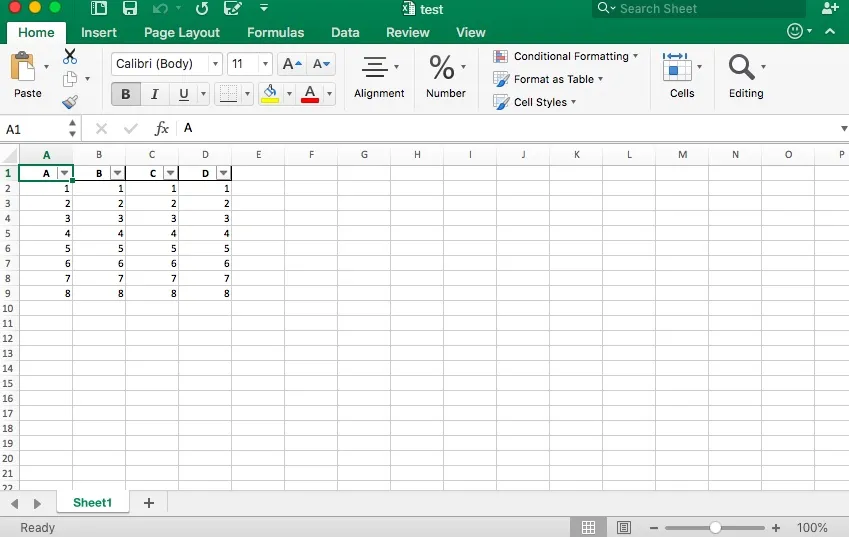The image size is (849, 537).
Task: Click the fx insert function icon
Action: point(161,128)
